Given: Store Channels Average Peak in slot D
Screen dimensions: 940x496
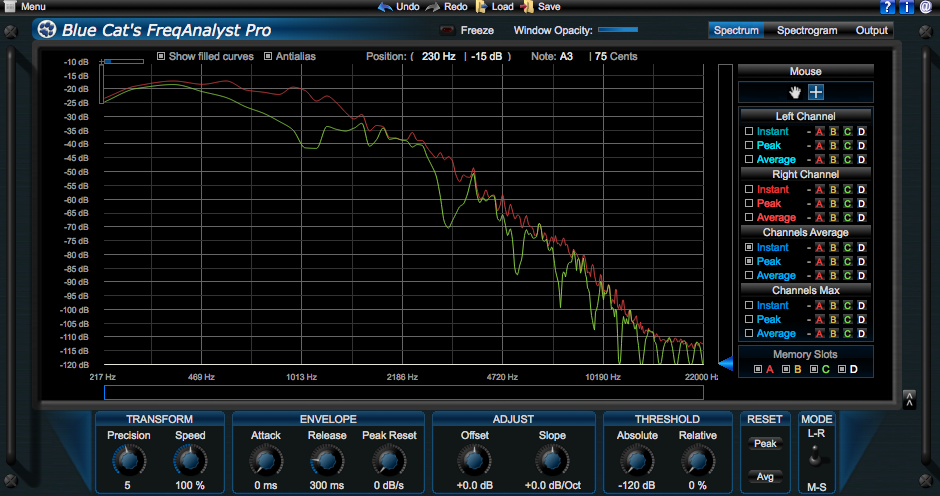Looking at the screenshot, I should pyautogui.click(x=861, y=261).
